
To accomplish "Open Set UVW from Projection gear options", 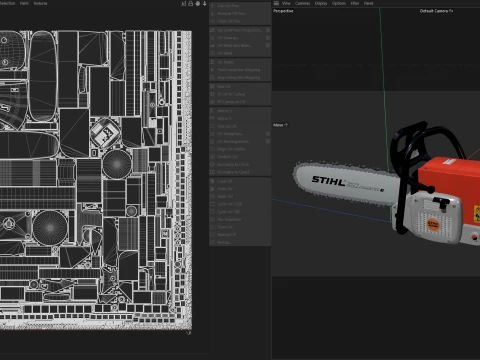I will (268, 30).
